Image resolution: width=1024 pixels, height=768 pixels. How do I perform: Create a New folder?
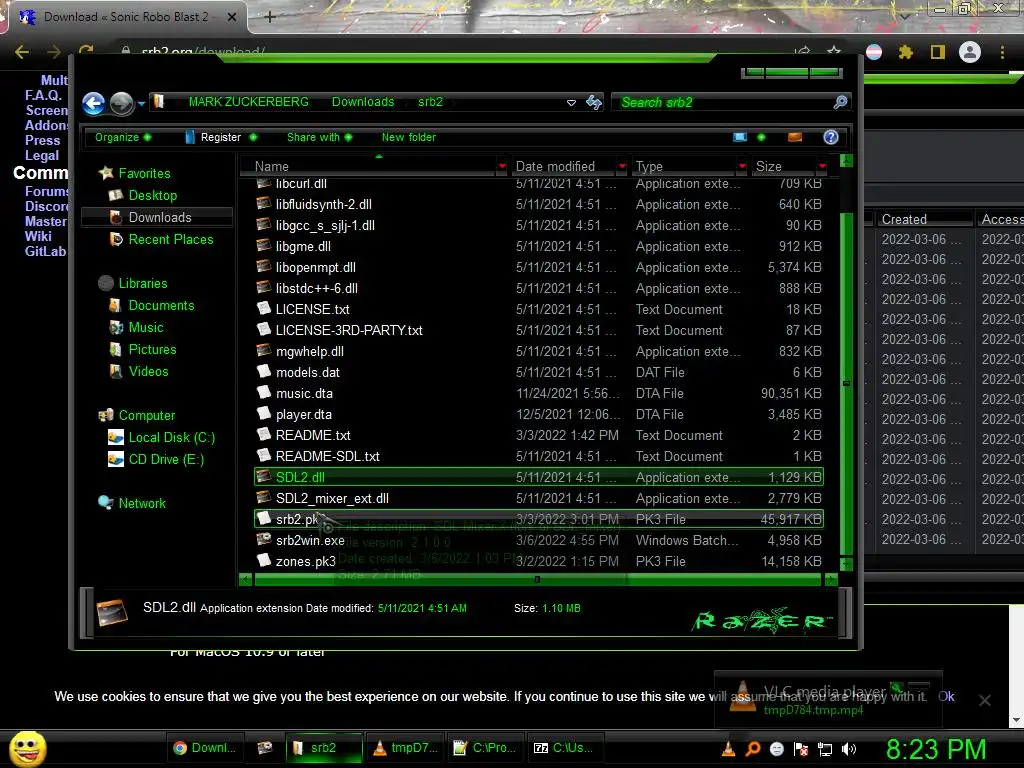click(x=409, y=137)
